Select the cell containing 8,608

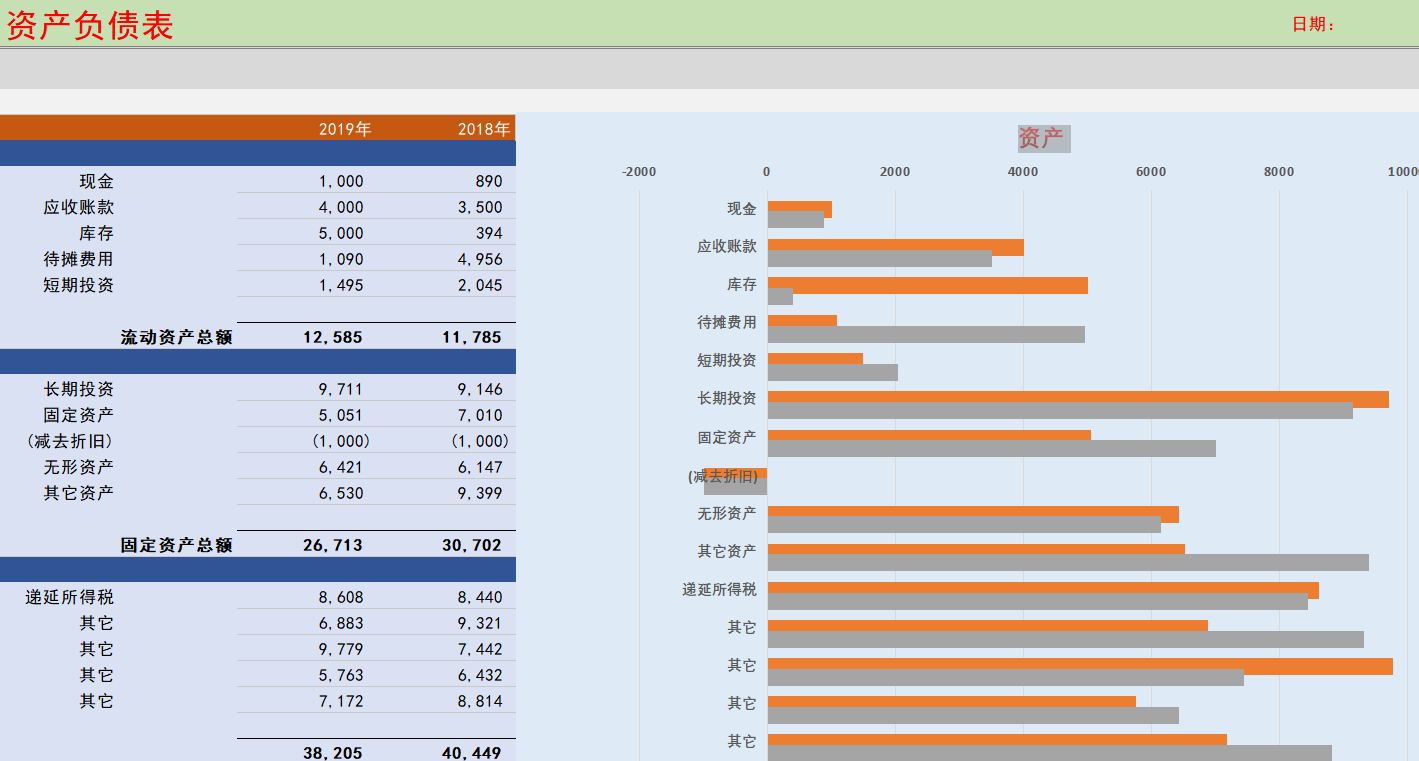click(x=341, y=597)
